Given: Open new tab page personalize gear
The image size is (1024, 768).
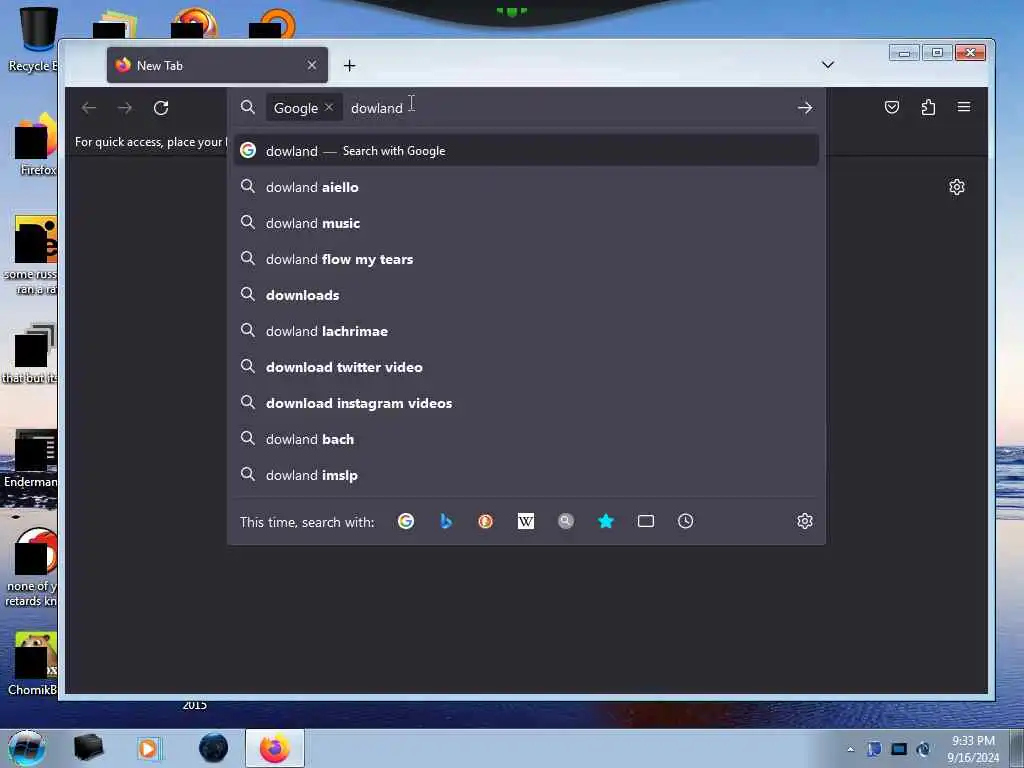Looking at the screenshot, I should tap(957, 187).
